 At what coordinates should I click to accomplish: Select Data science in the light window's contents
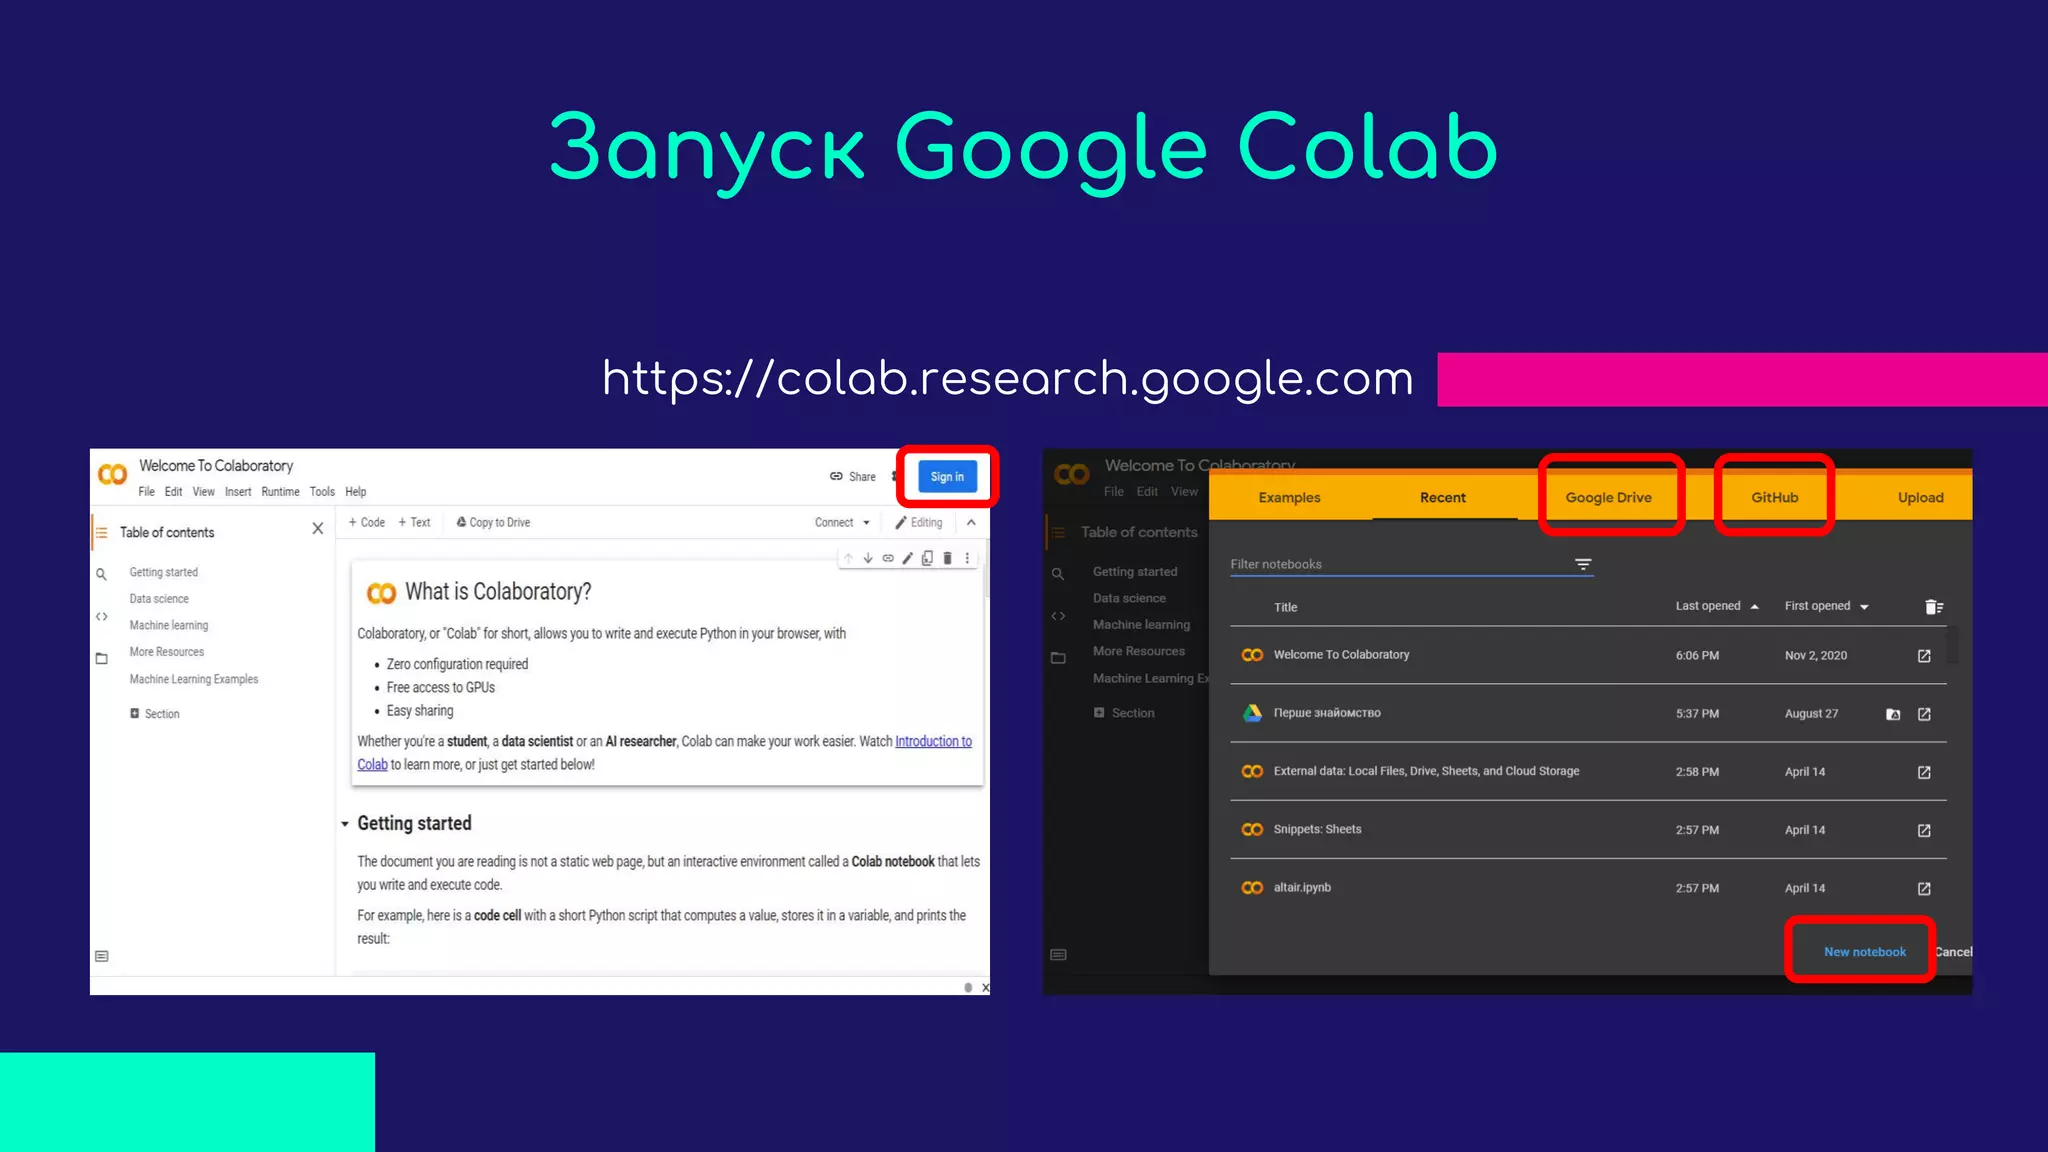click(x=159, y=599)
